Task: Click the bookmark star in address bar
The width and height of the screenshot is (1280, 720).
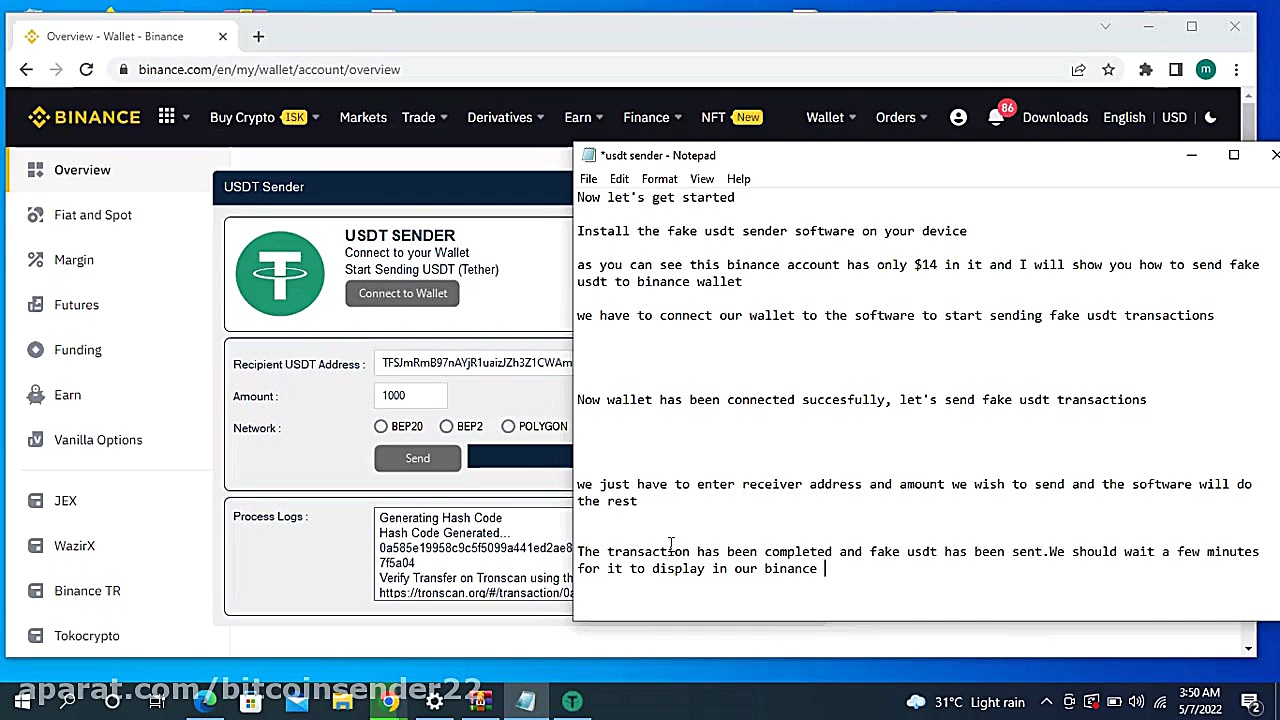Action: 1108,69
